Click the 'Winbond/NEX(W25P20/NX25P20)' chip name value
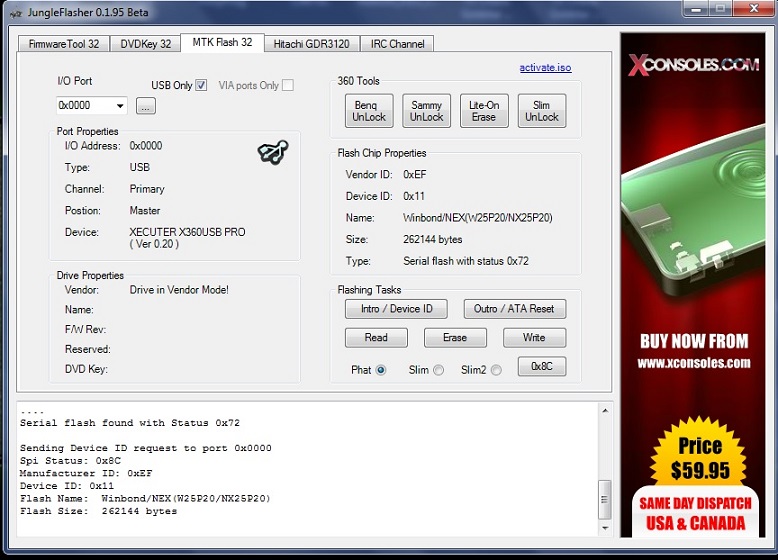 click(478, 218)
